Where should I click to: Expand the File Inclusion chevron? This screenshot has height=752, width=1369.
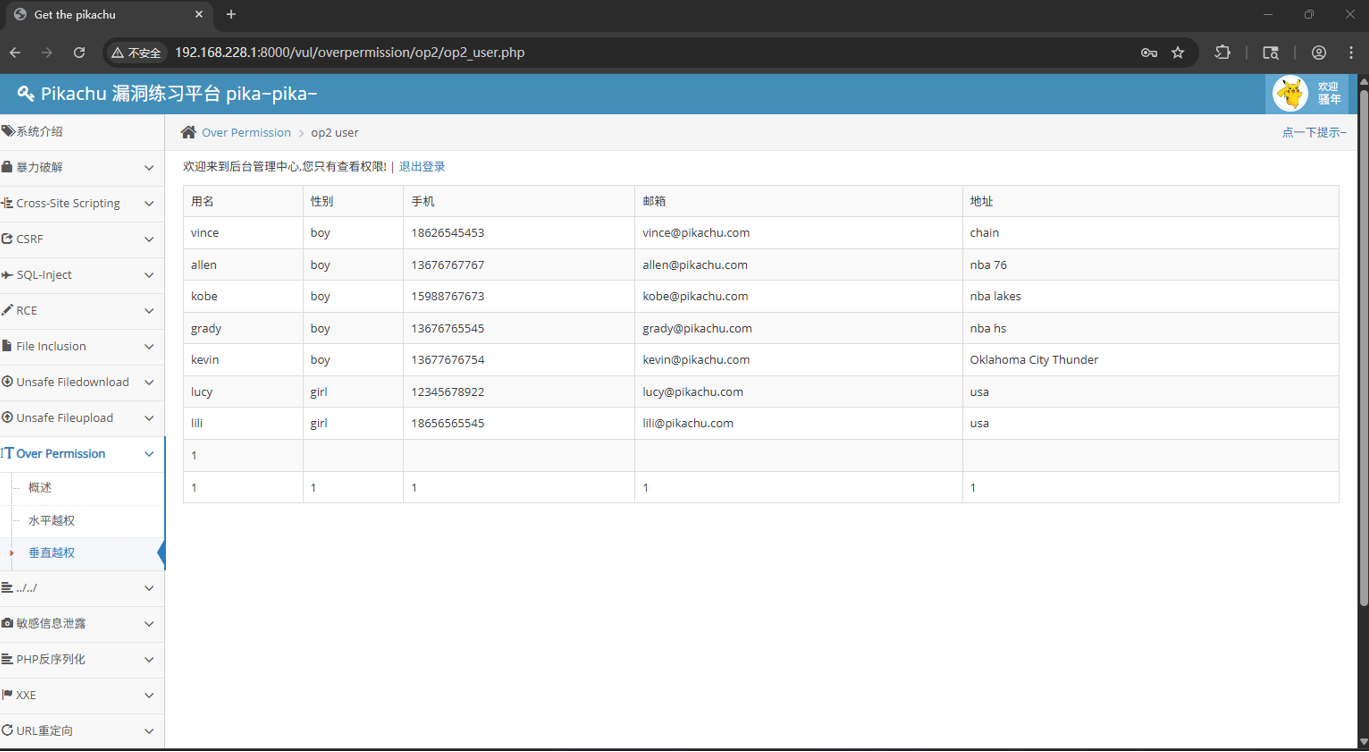pos(149,347)
